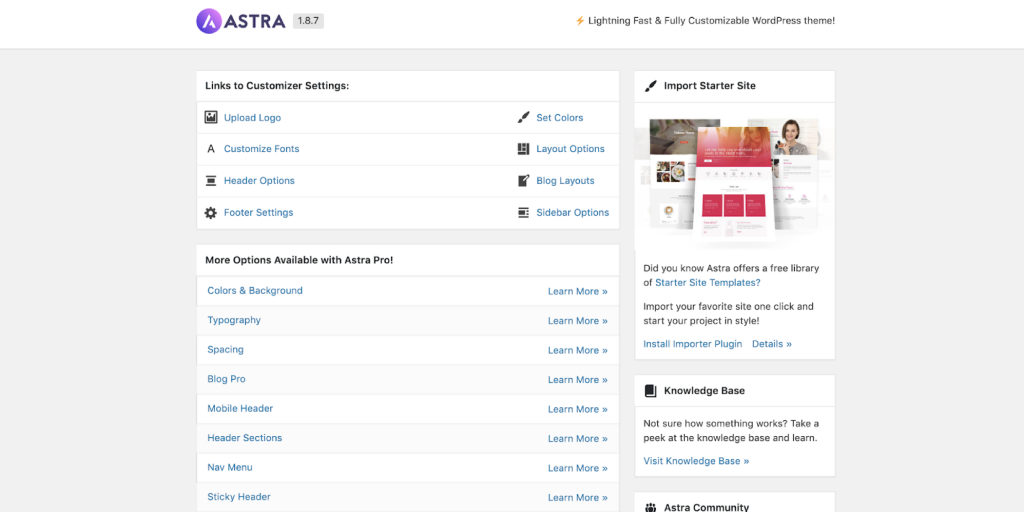Open the Sticky Header link
1024x512 pixels.
tap(238, 497)
